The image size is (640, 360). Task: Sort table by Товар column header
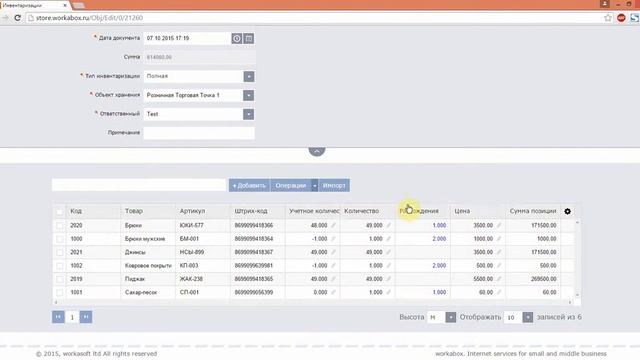pyautogui.click(x=134, y=211)
